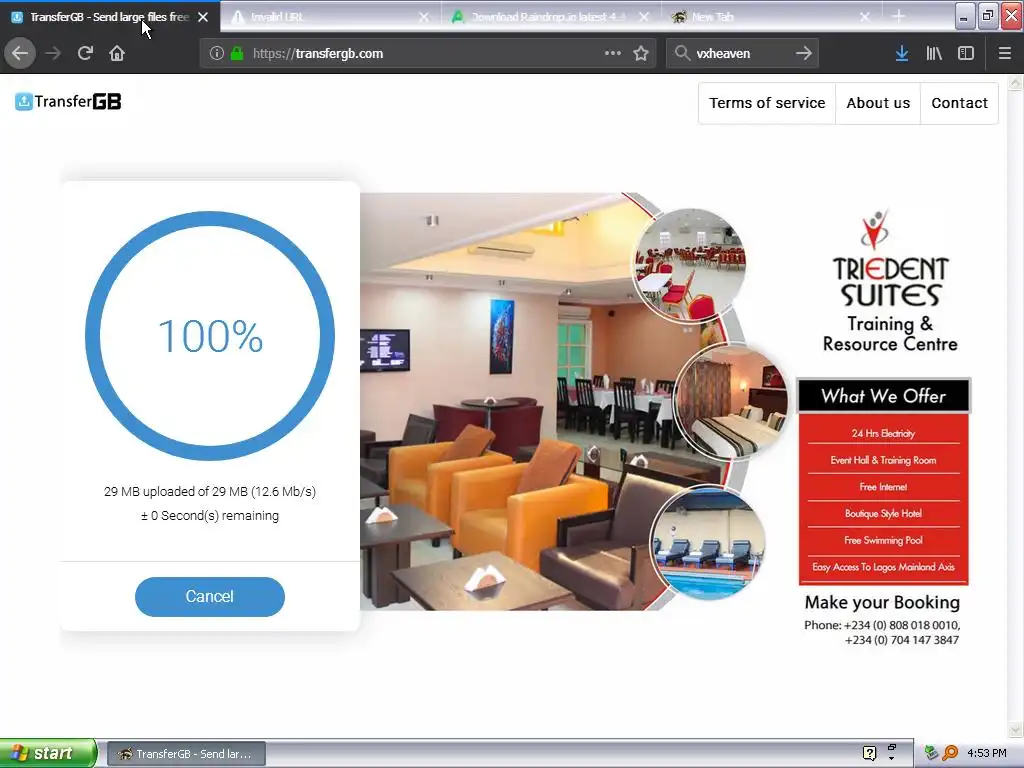Click the help question-mark tray icon
Image resolution: width=1024 pixels, height=768 pixels.
(x=869, y=753)
